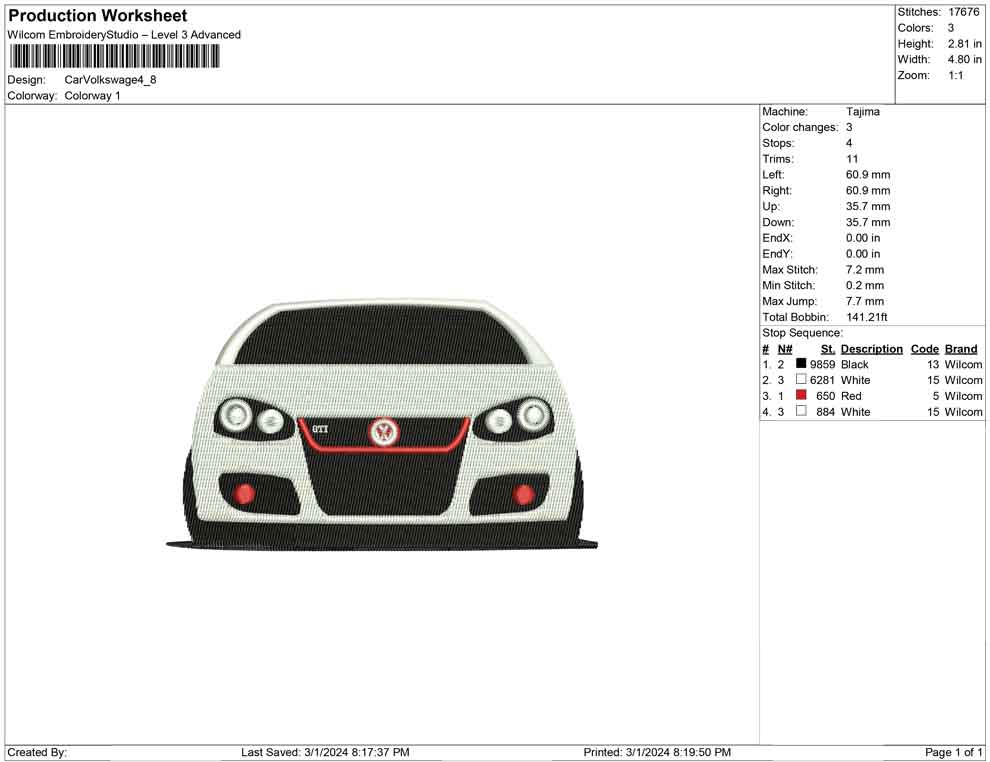The width and height of the screenshot is (990, 762).
Task: Click the black color swatch in stop sequence
Action: 801,364
